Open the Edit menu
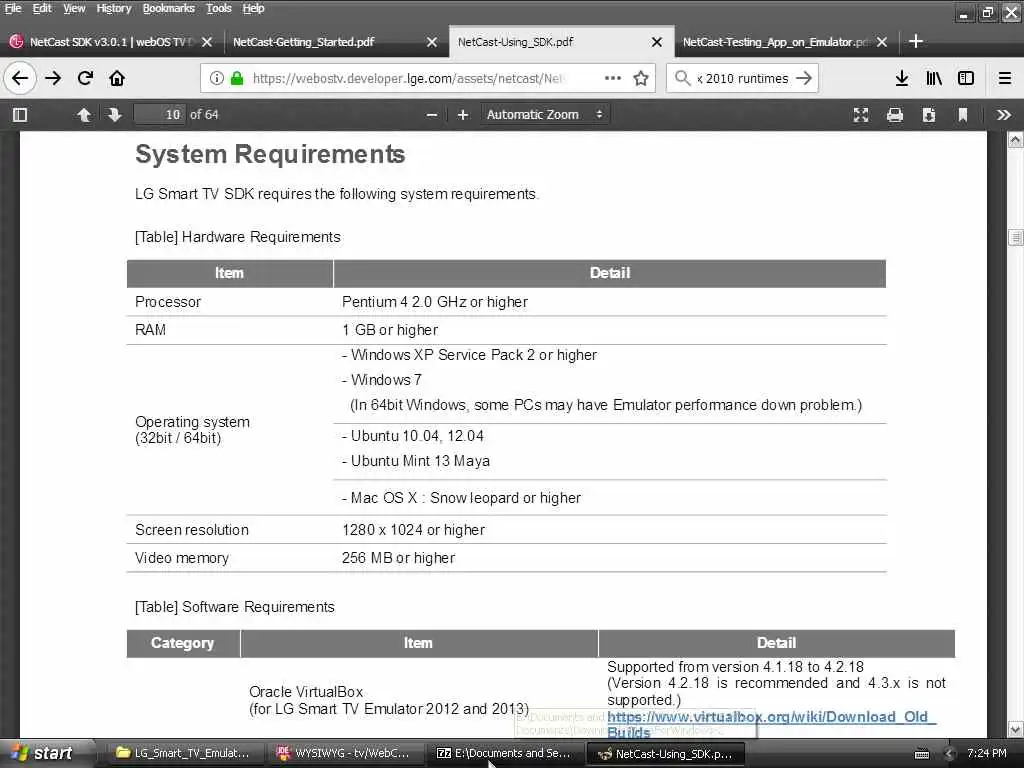The image size is (1024, 768). pyautogui.click(x=42, y=8)
